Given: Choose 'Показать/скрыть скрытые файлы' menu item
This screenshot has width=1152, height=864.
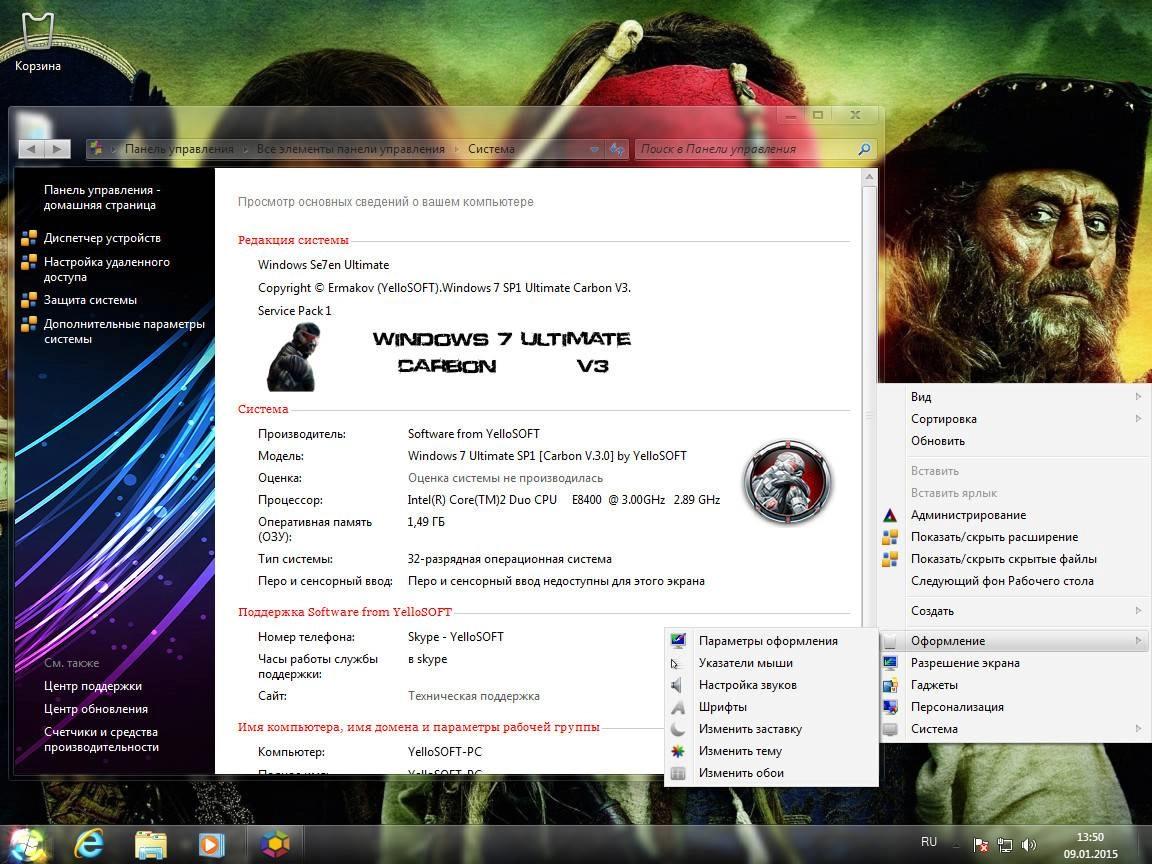Looking at the screenshot, I should pyautogui.click(x=1014, y=559).
